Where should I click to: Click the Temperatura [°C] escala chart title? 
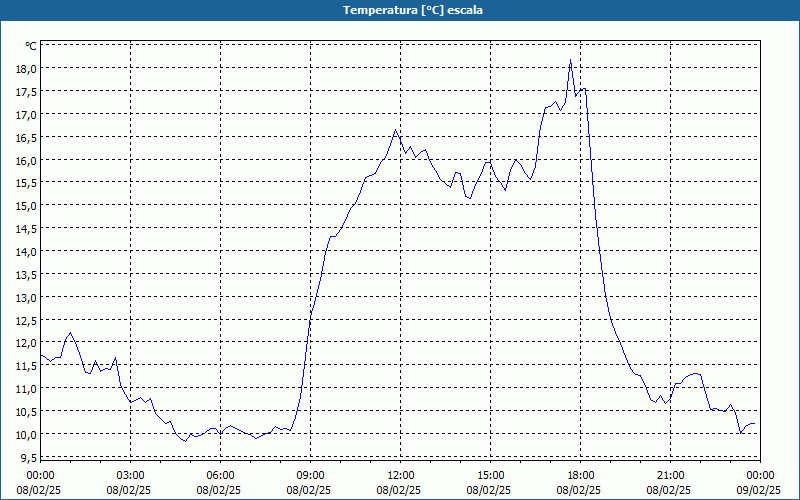(x=400, y=10)
